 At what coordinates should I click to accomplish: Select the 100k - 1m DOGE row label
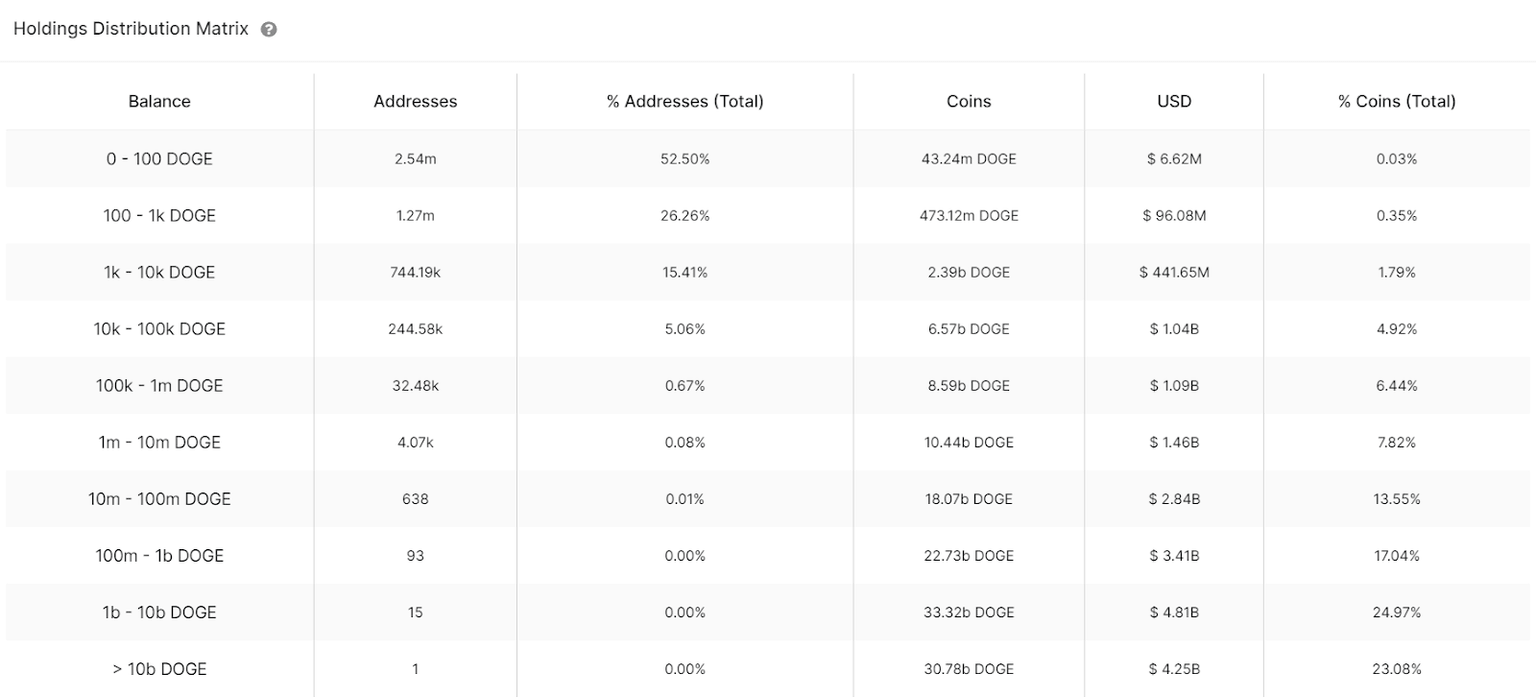[x=159, y=386]
